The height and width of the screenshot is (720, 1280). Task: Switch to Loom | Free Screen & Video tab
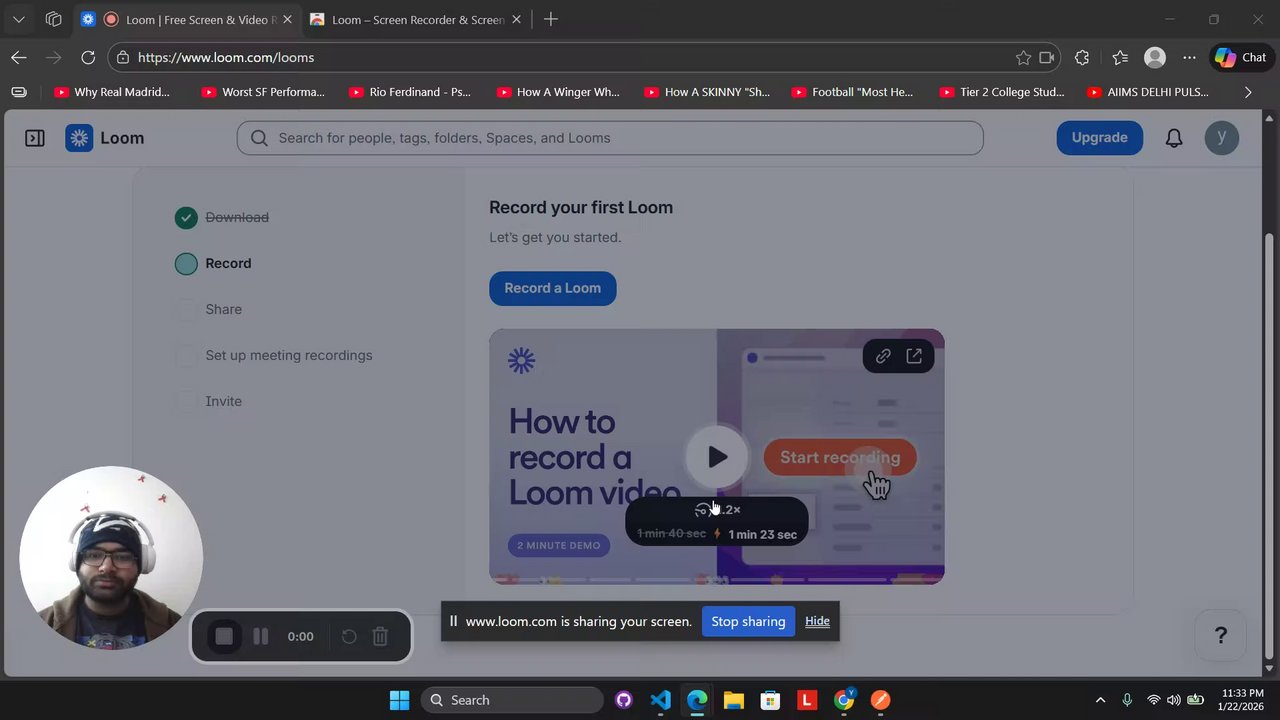[x=187, y=19]
